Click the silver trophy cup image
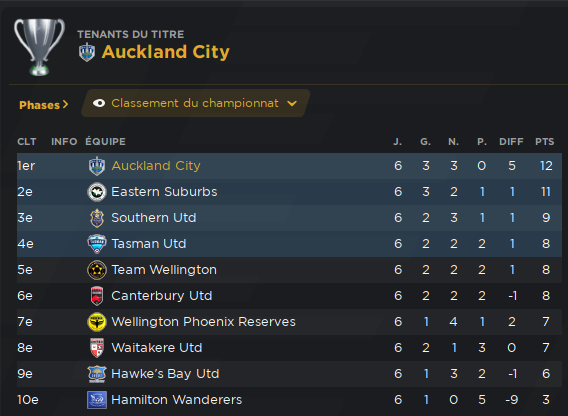Image resolution: width=568 pixels, height=416 pixels. (x=39, y=47)
